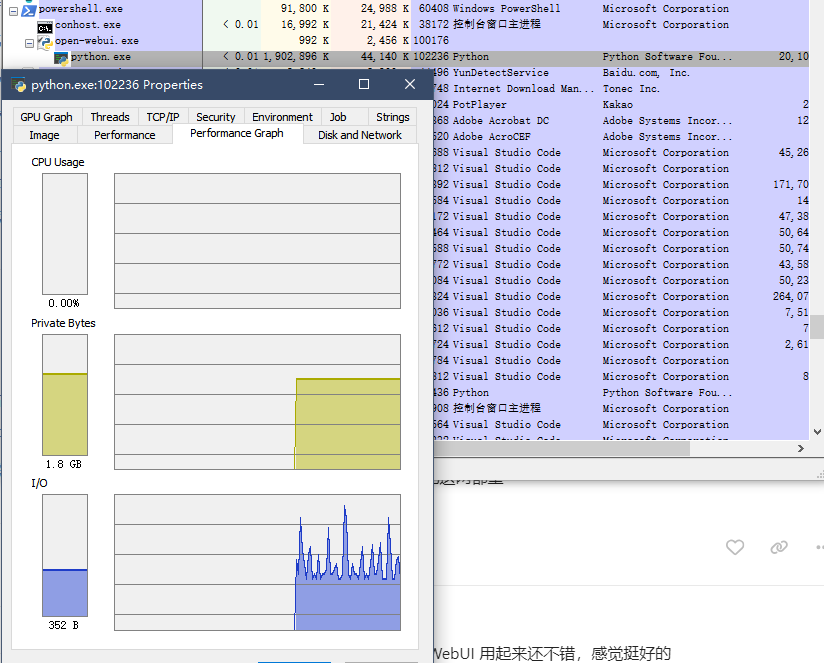Collapse the open-webui.exe tree node
The height and width of the screenshot is (663, 824).
(x=29, y=43)
